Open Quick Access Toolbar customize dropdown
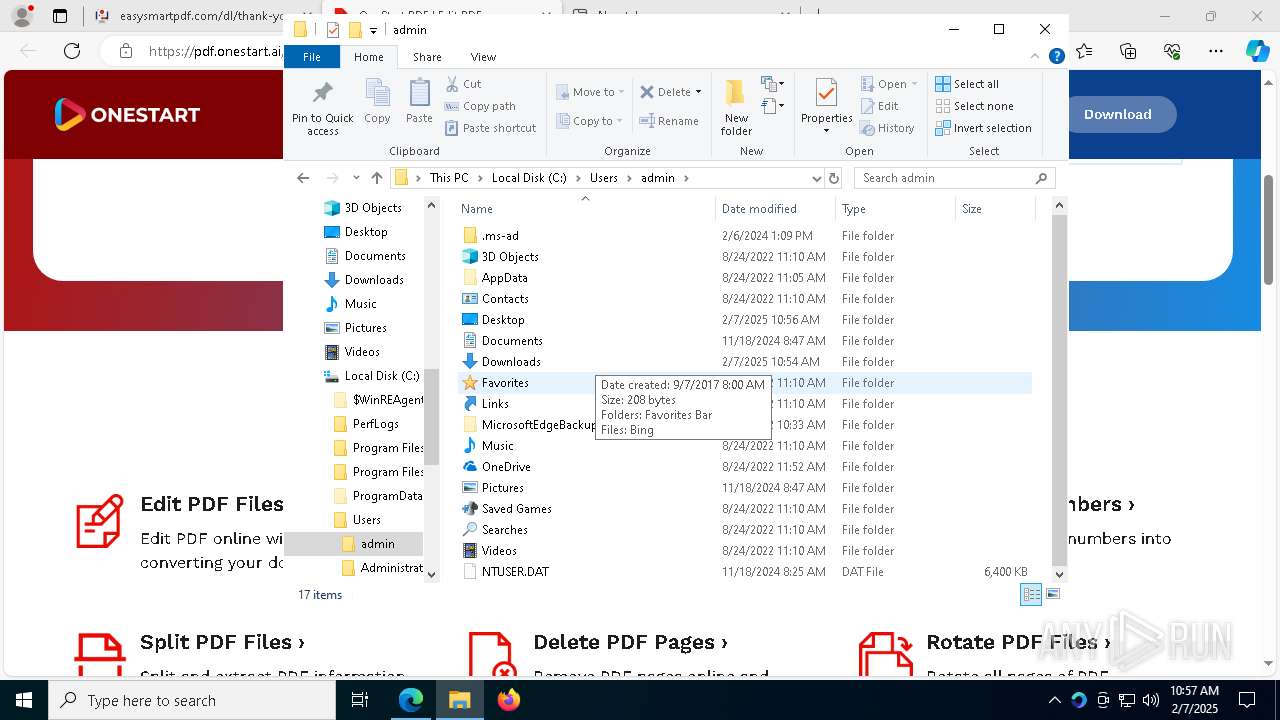This screenshot has height=720, width=1280. coord(373,30)
